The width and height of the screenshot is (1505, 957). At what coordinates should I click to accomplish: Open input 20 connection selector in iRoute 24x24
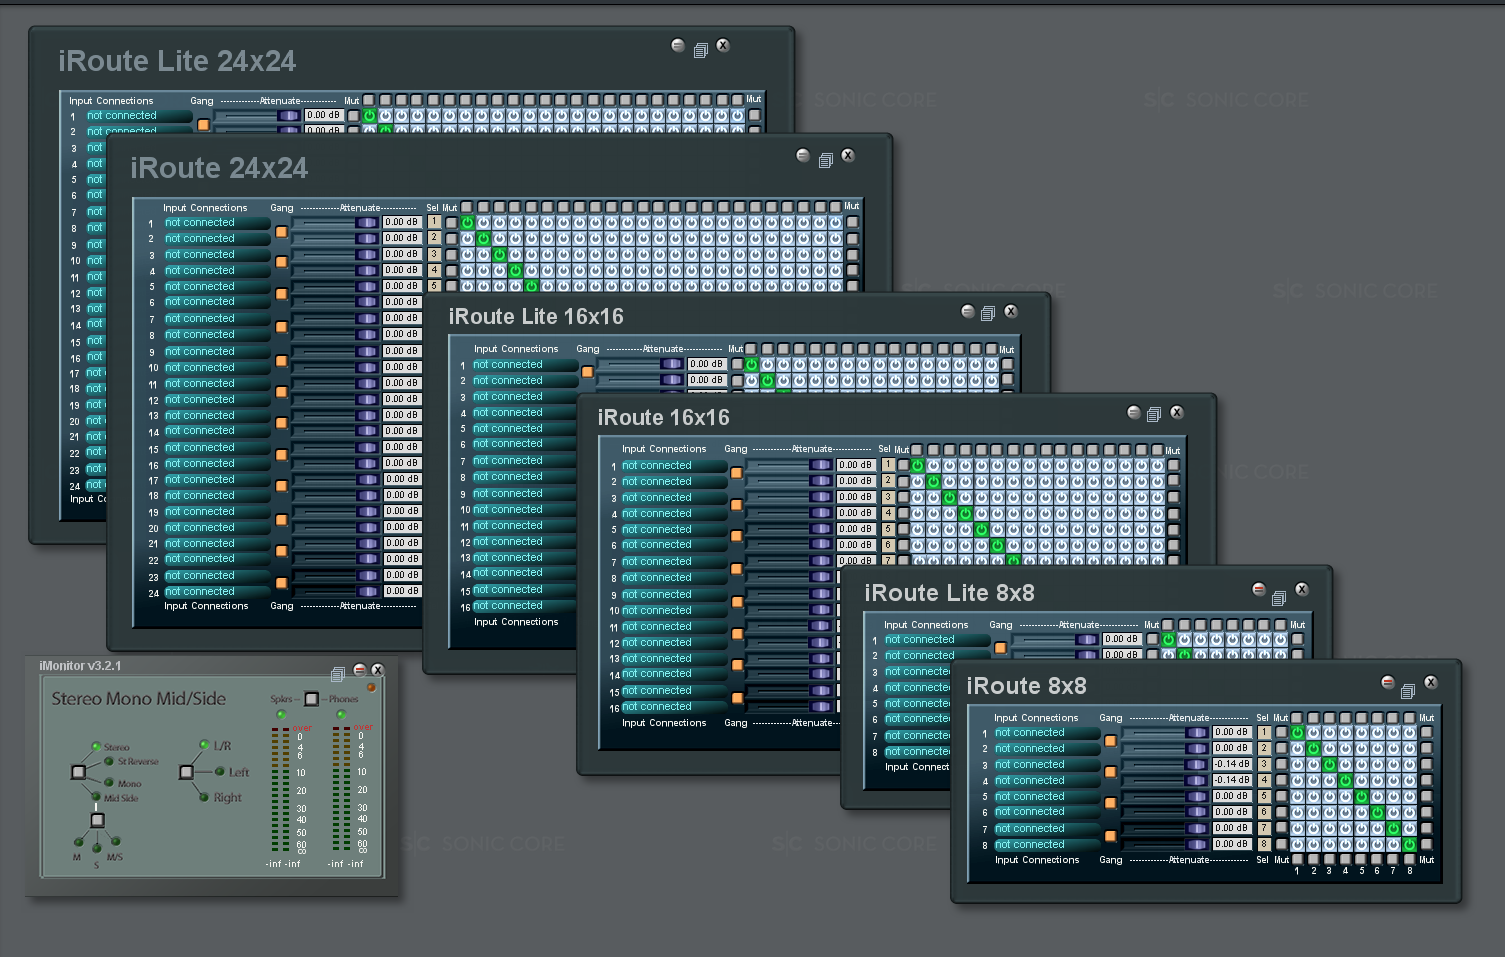click(x=217, y=527)
